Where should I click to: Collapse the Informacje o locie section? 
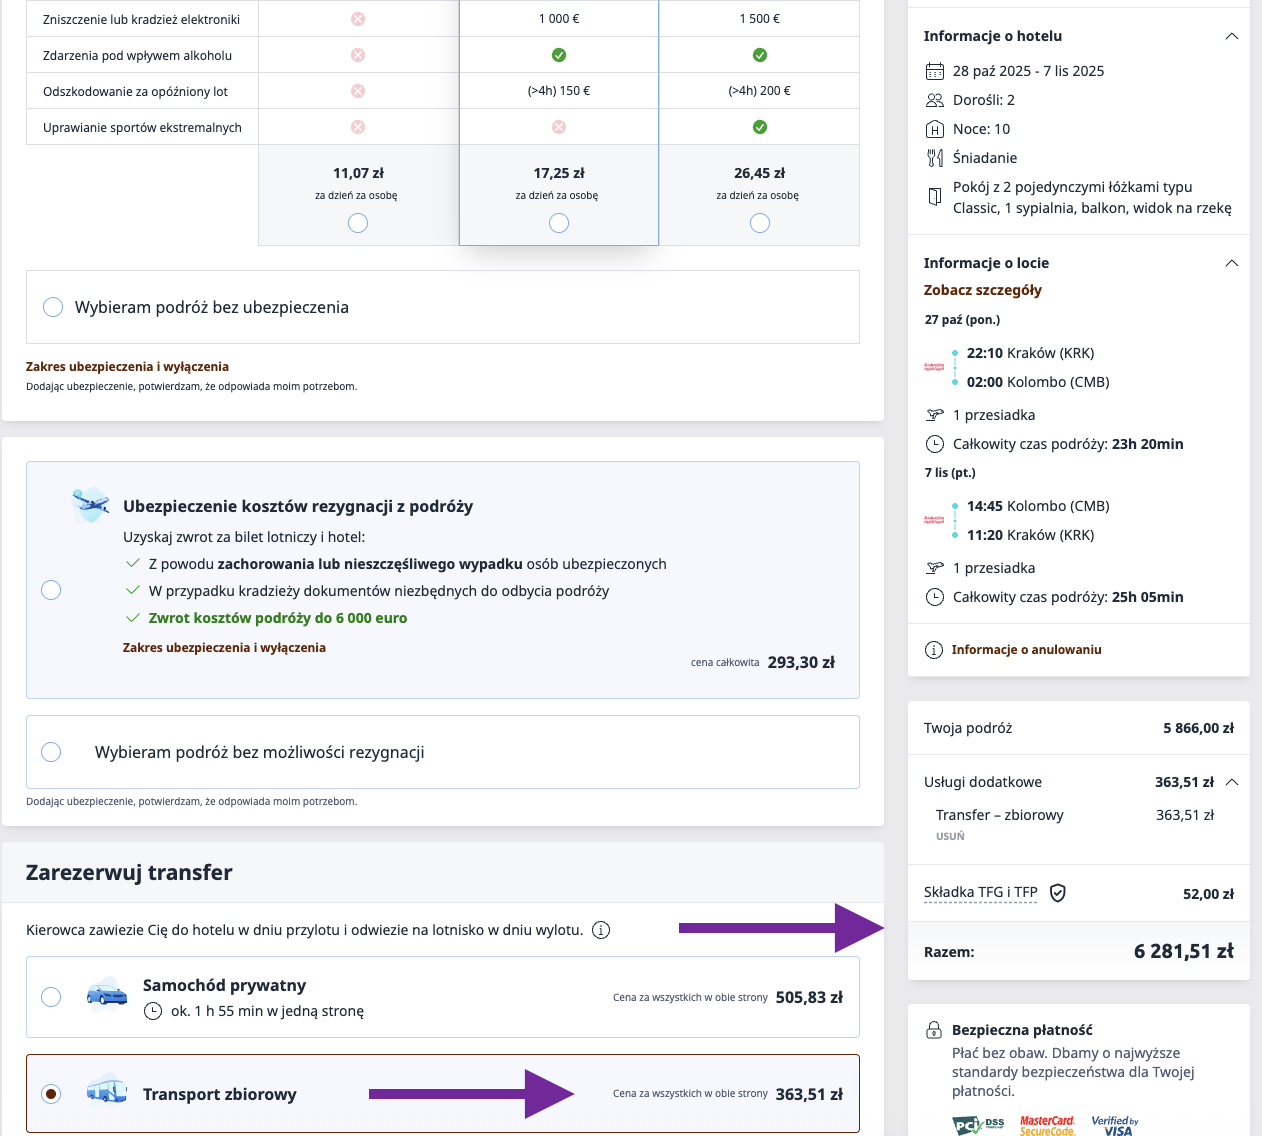pos(1232,263)
